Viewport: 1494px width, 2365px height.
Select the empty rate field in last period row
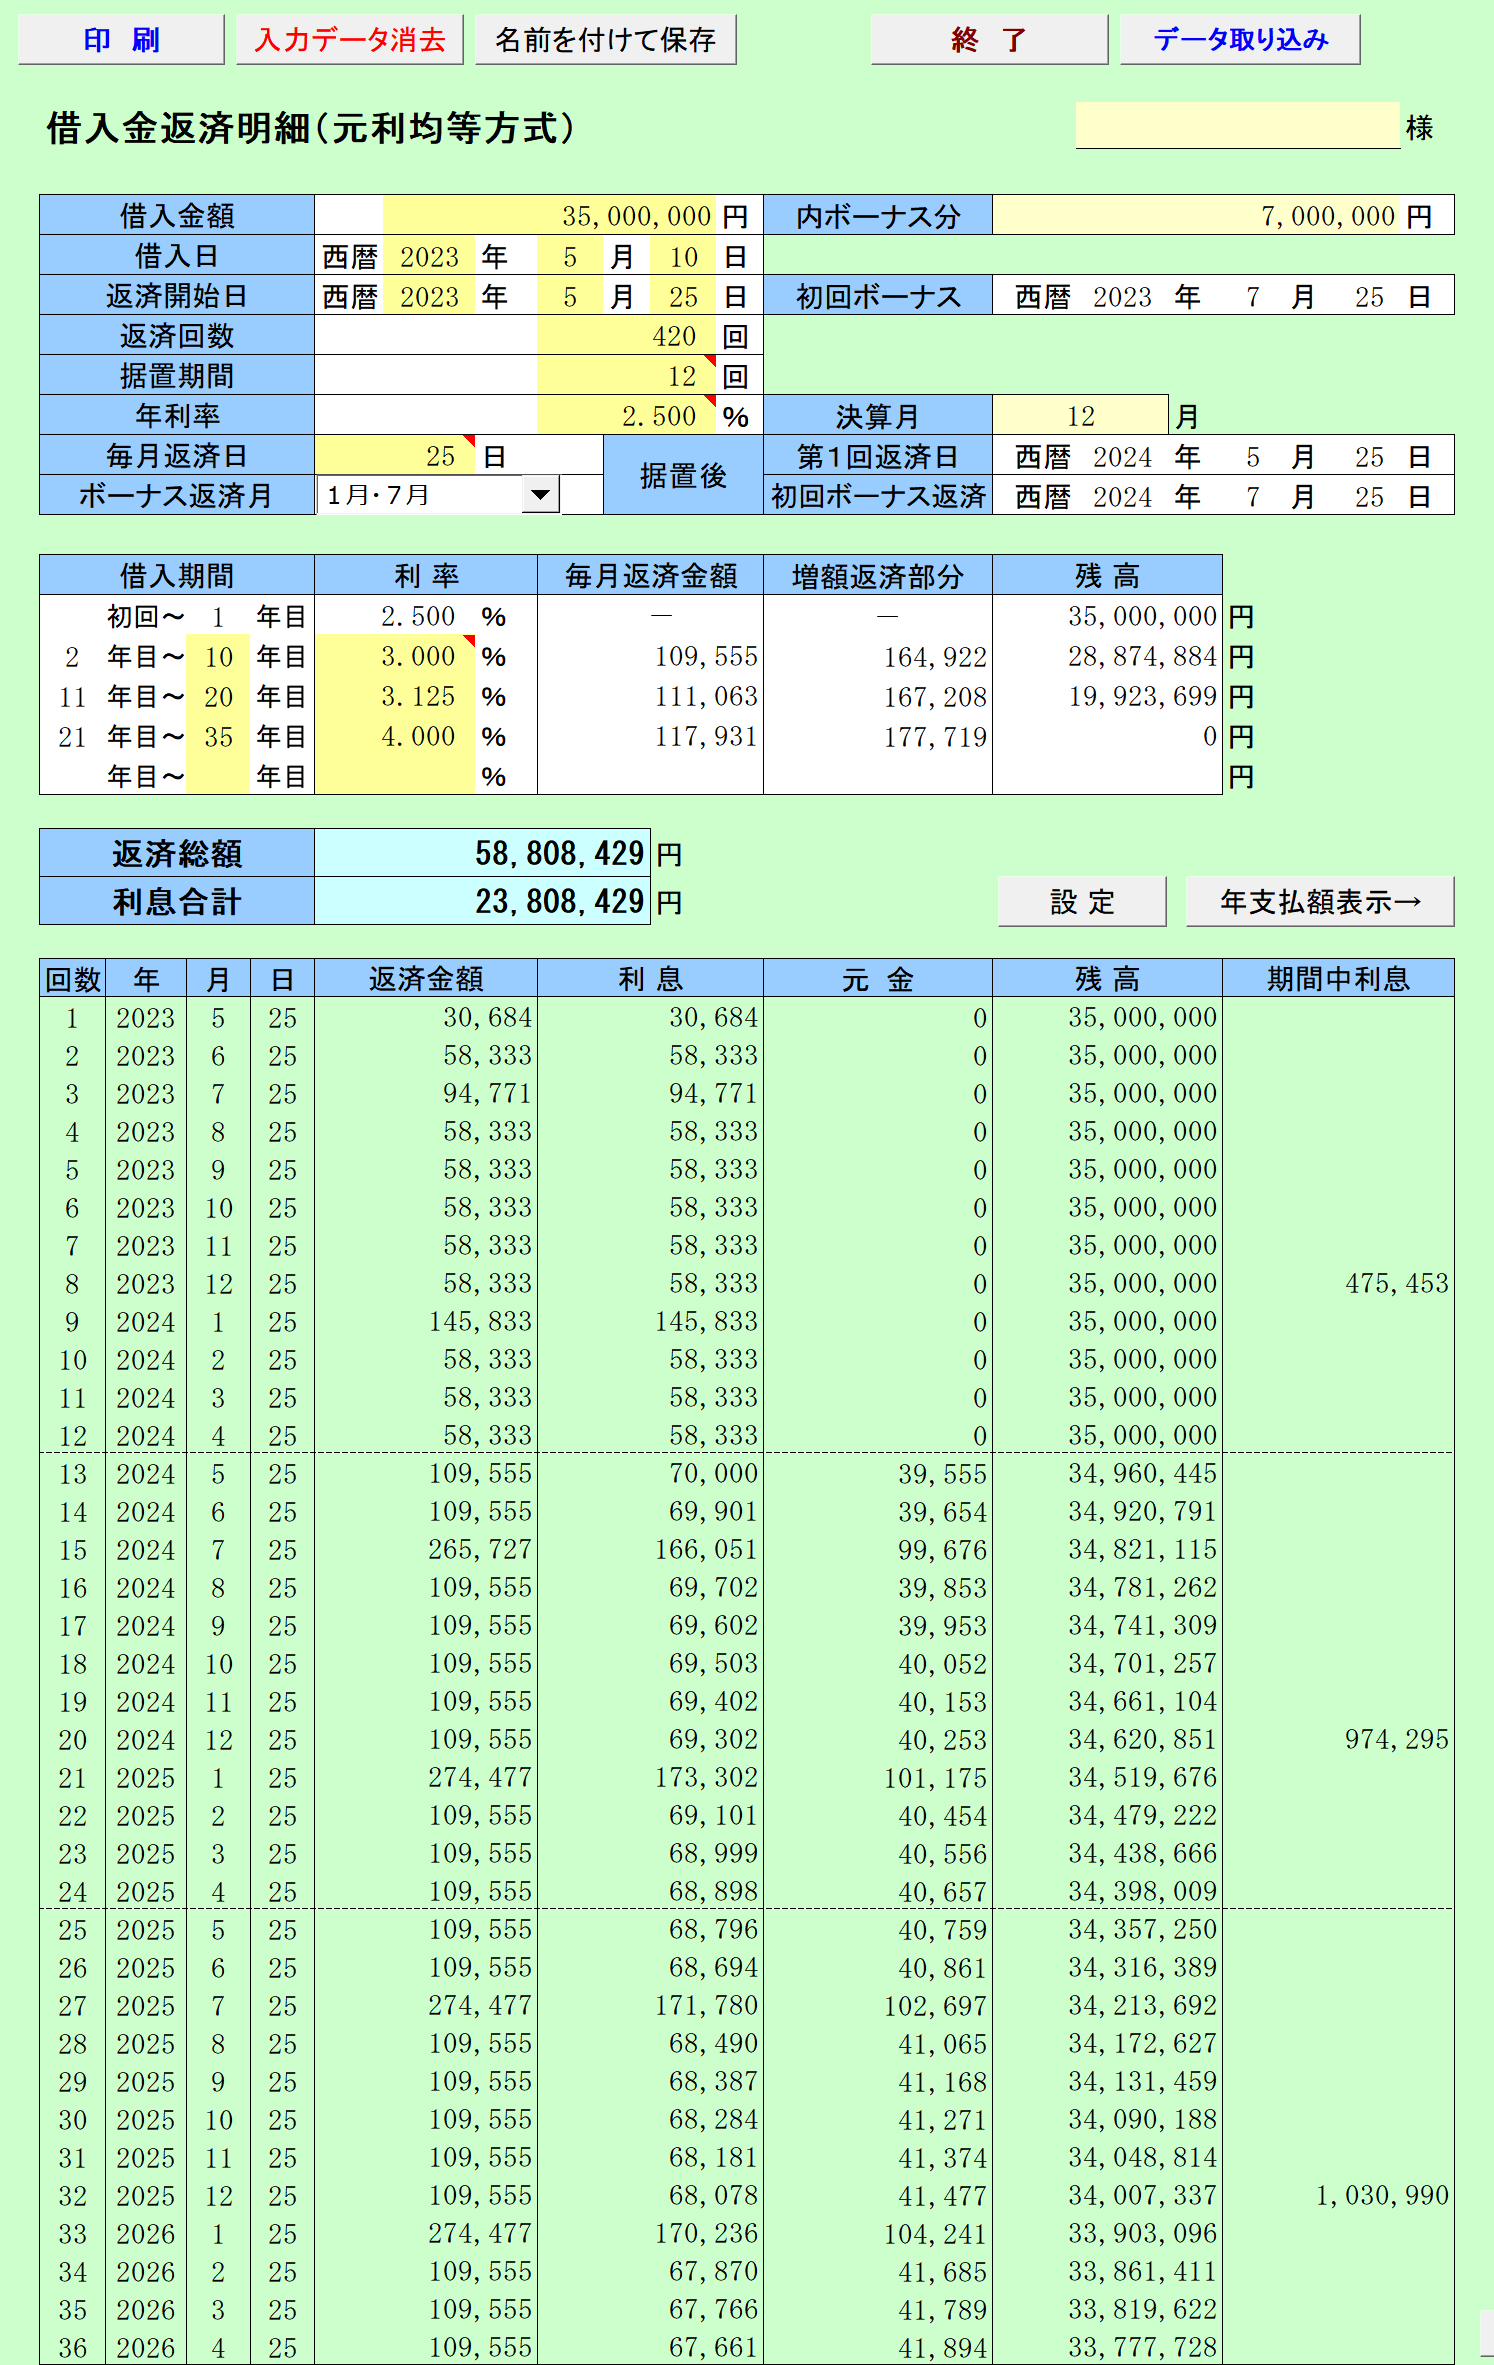click(x=395, y=777)
